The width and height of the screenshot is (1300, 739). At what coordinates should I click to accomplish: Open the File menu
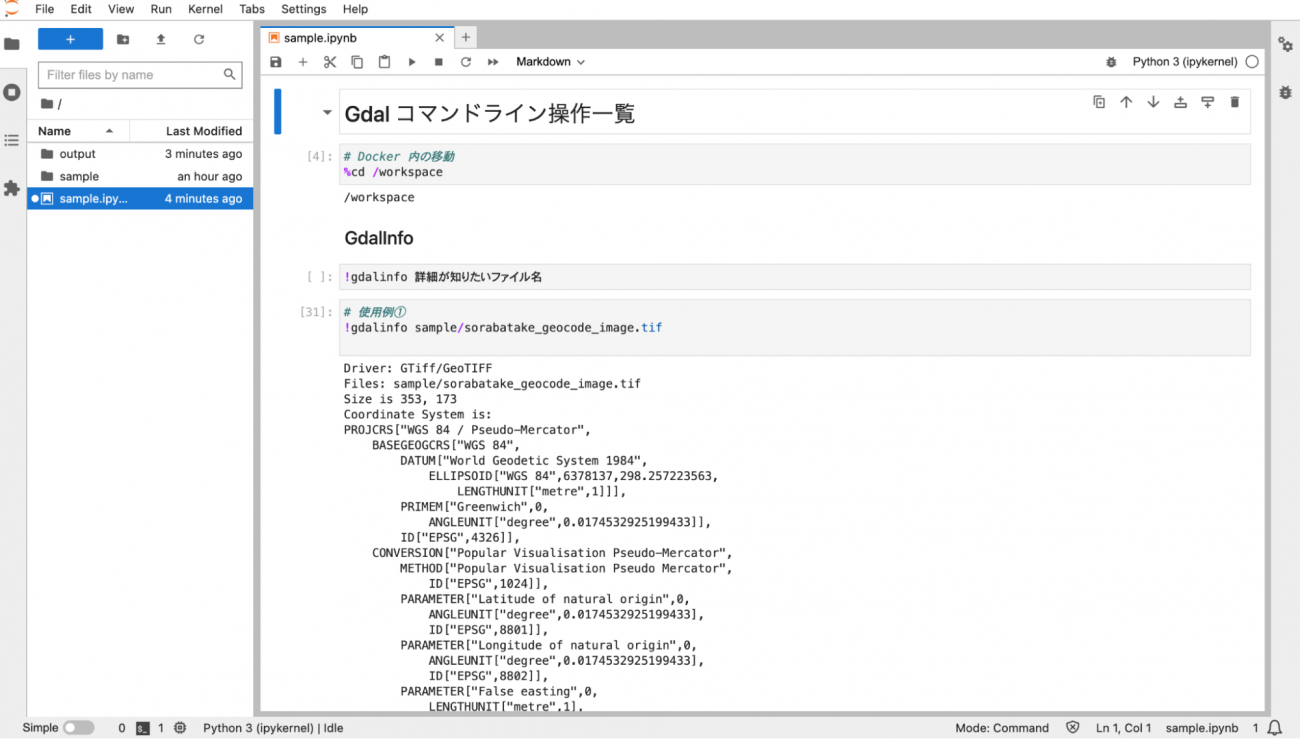[44, 9]
